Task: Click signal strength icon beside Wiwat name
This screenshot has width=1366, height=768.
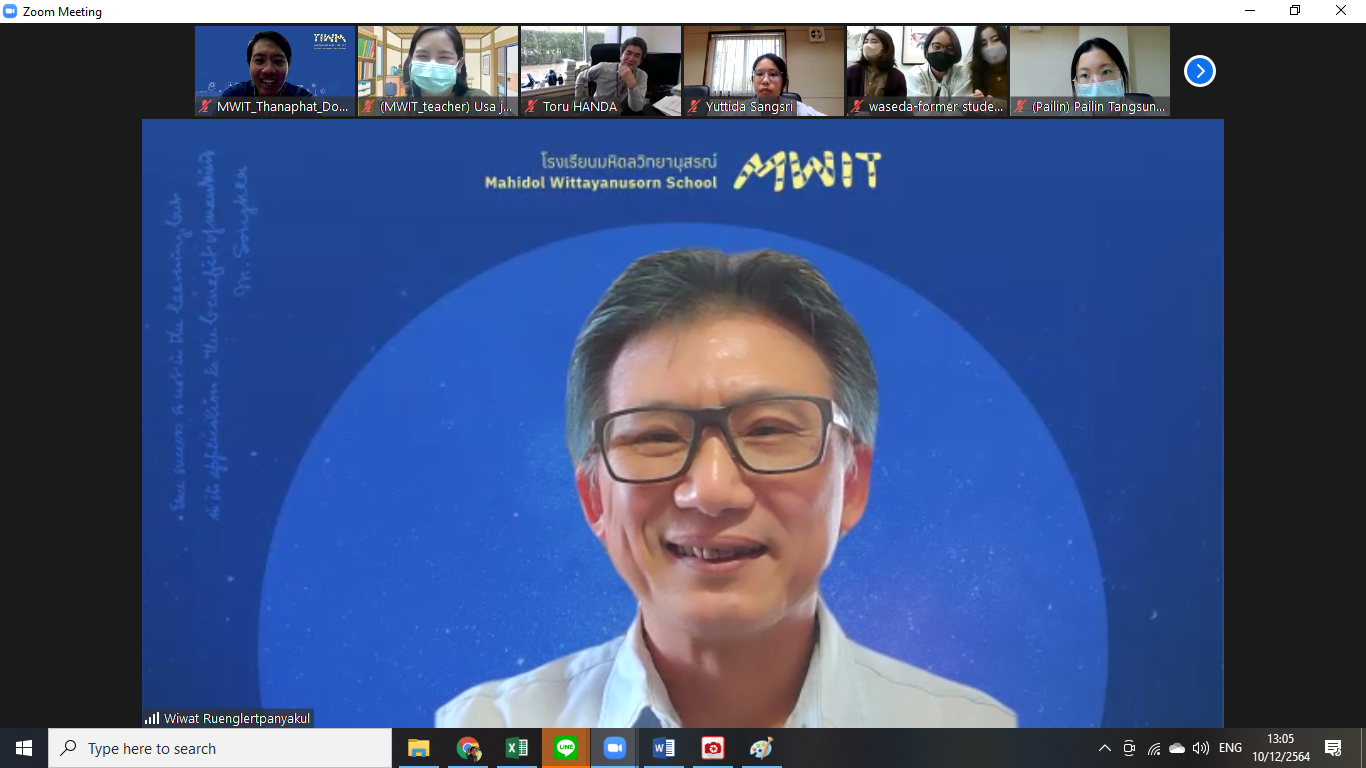Action: (152, 718)
